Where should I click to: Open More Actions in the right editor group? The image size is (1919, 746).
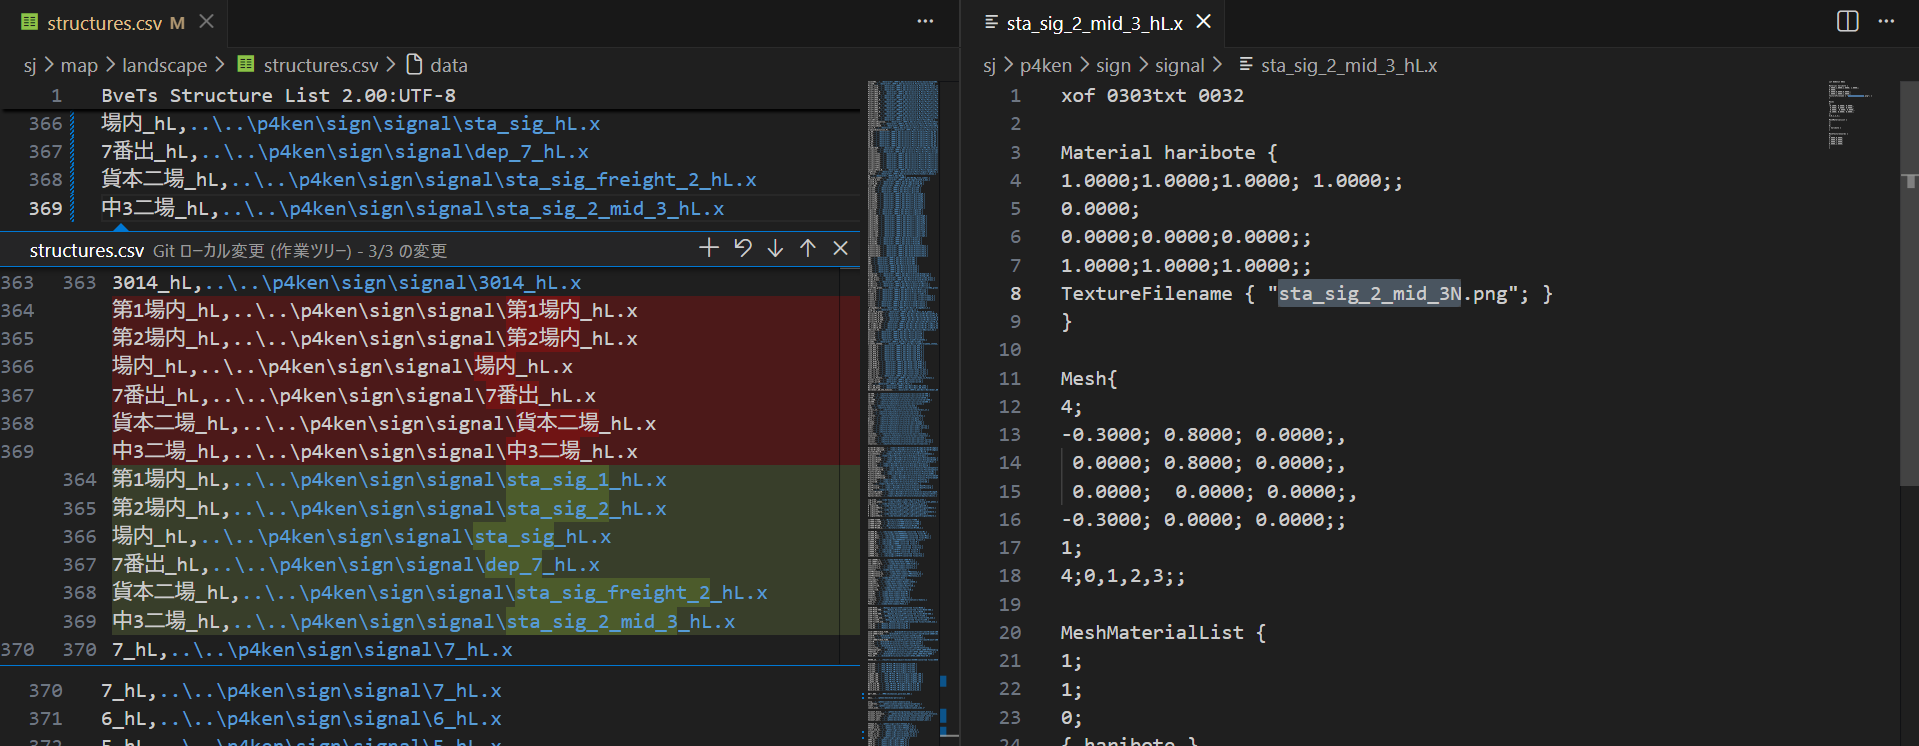coord(1886,22)
